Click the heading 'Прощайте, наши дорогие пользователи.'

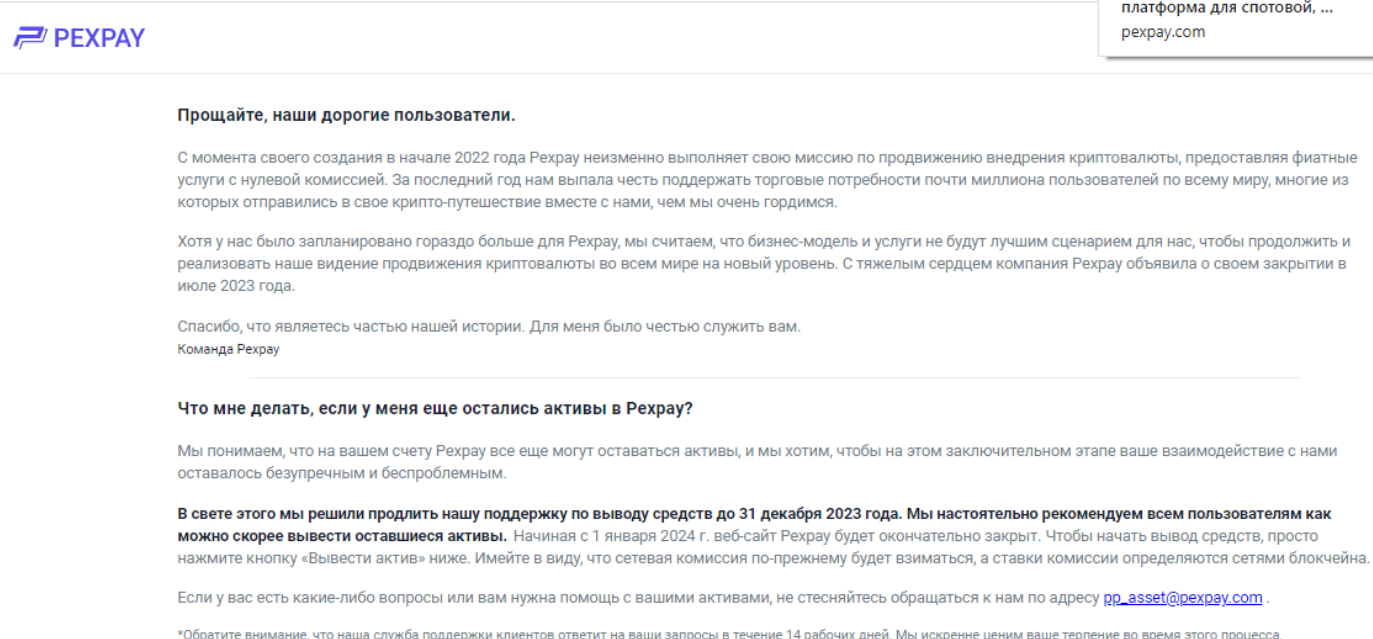coord(346,116)
